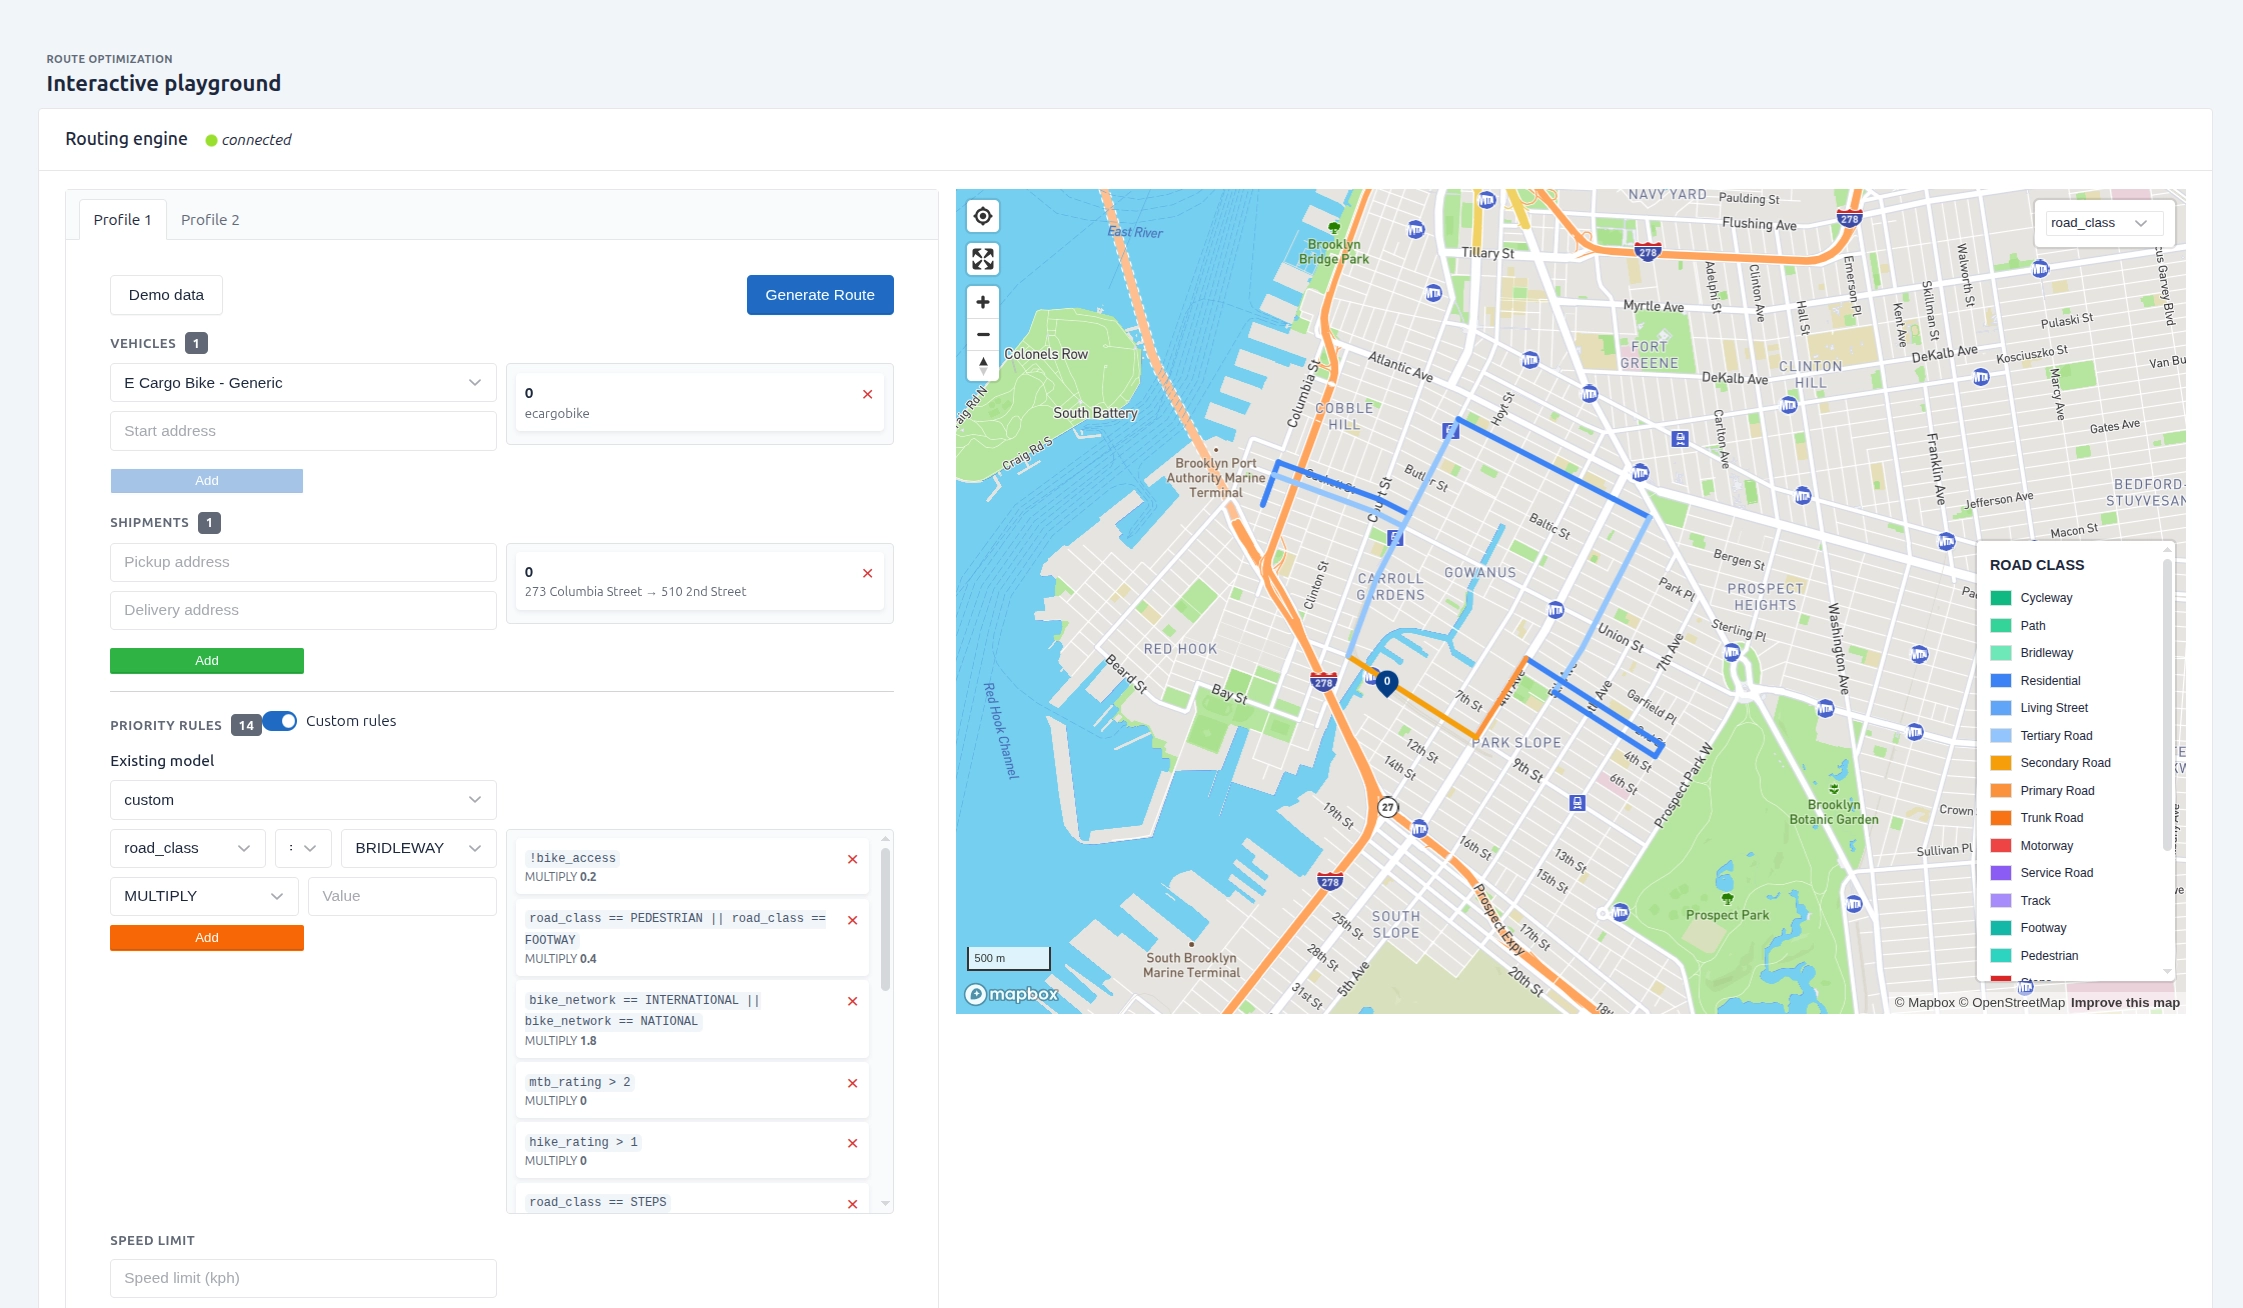Open the road_class map overlay dropdown
The width and height of the screenshot is (2243, 1308).
tap(2098, 222)
